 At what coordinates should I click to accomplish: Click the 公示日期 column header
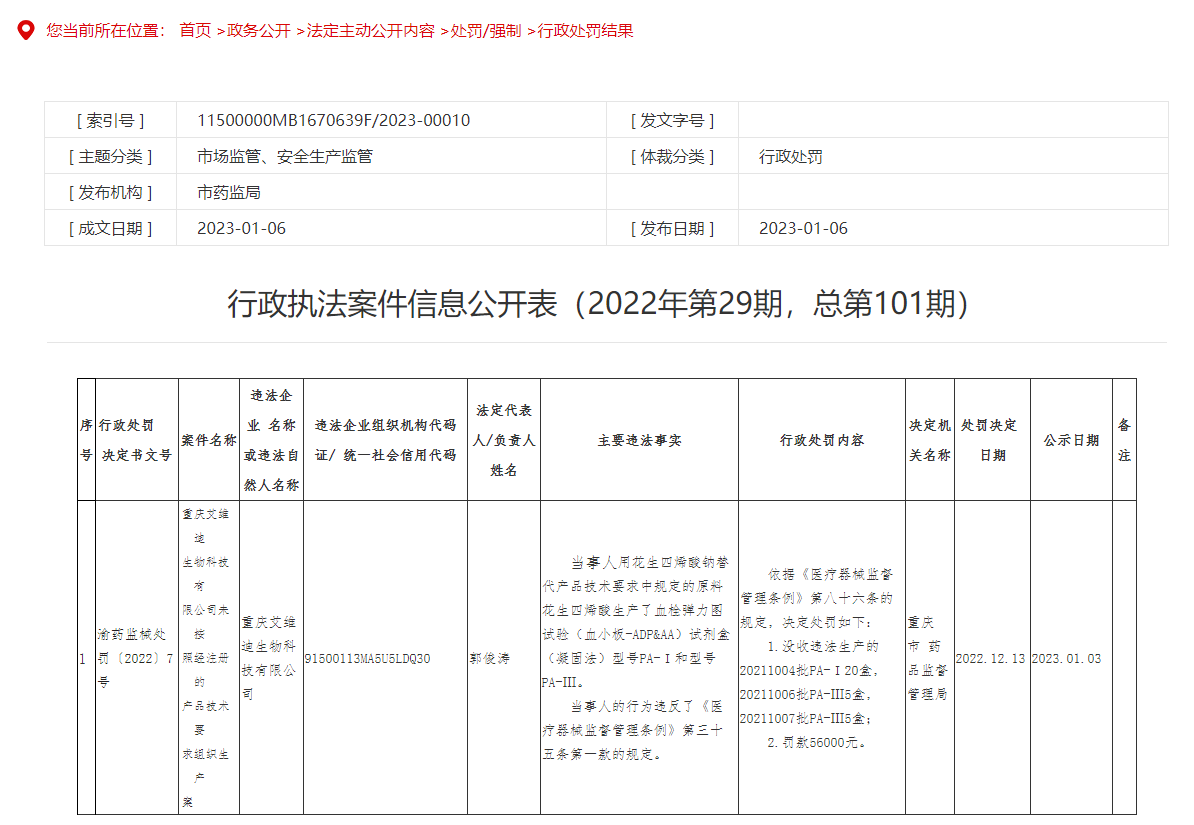(1071, 440)
